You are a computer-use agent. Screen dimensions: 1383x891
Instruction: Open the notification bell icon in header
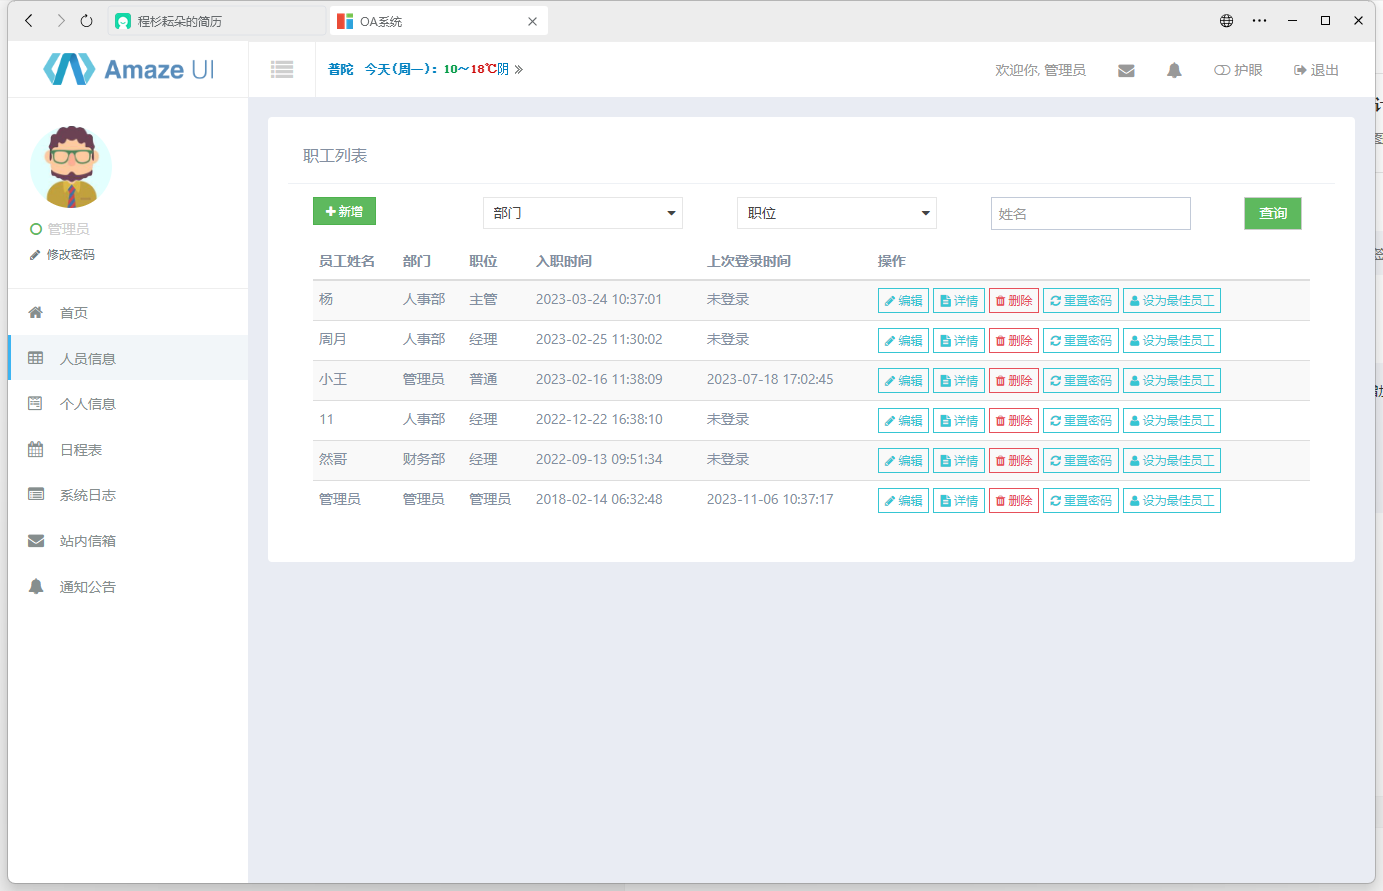(1174, 70)
